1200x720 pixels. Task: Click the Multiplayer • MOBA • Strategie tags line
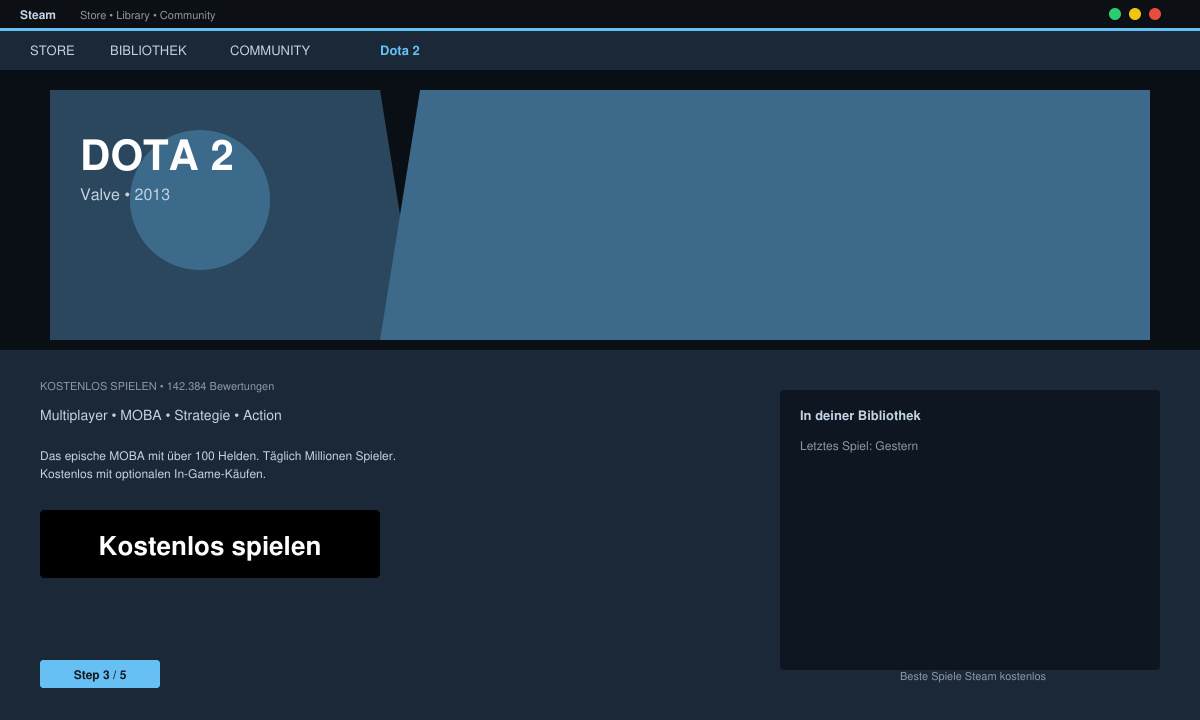coord(161,415)
